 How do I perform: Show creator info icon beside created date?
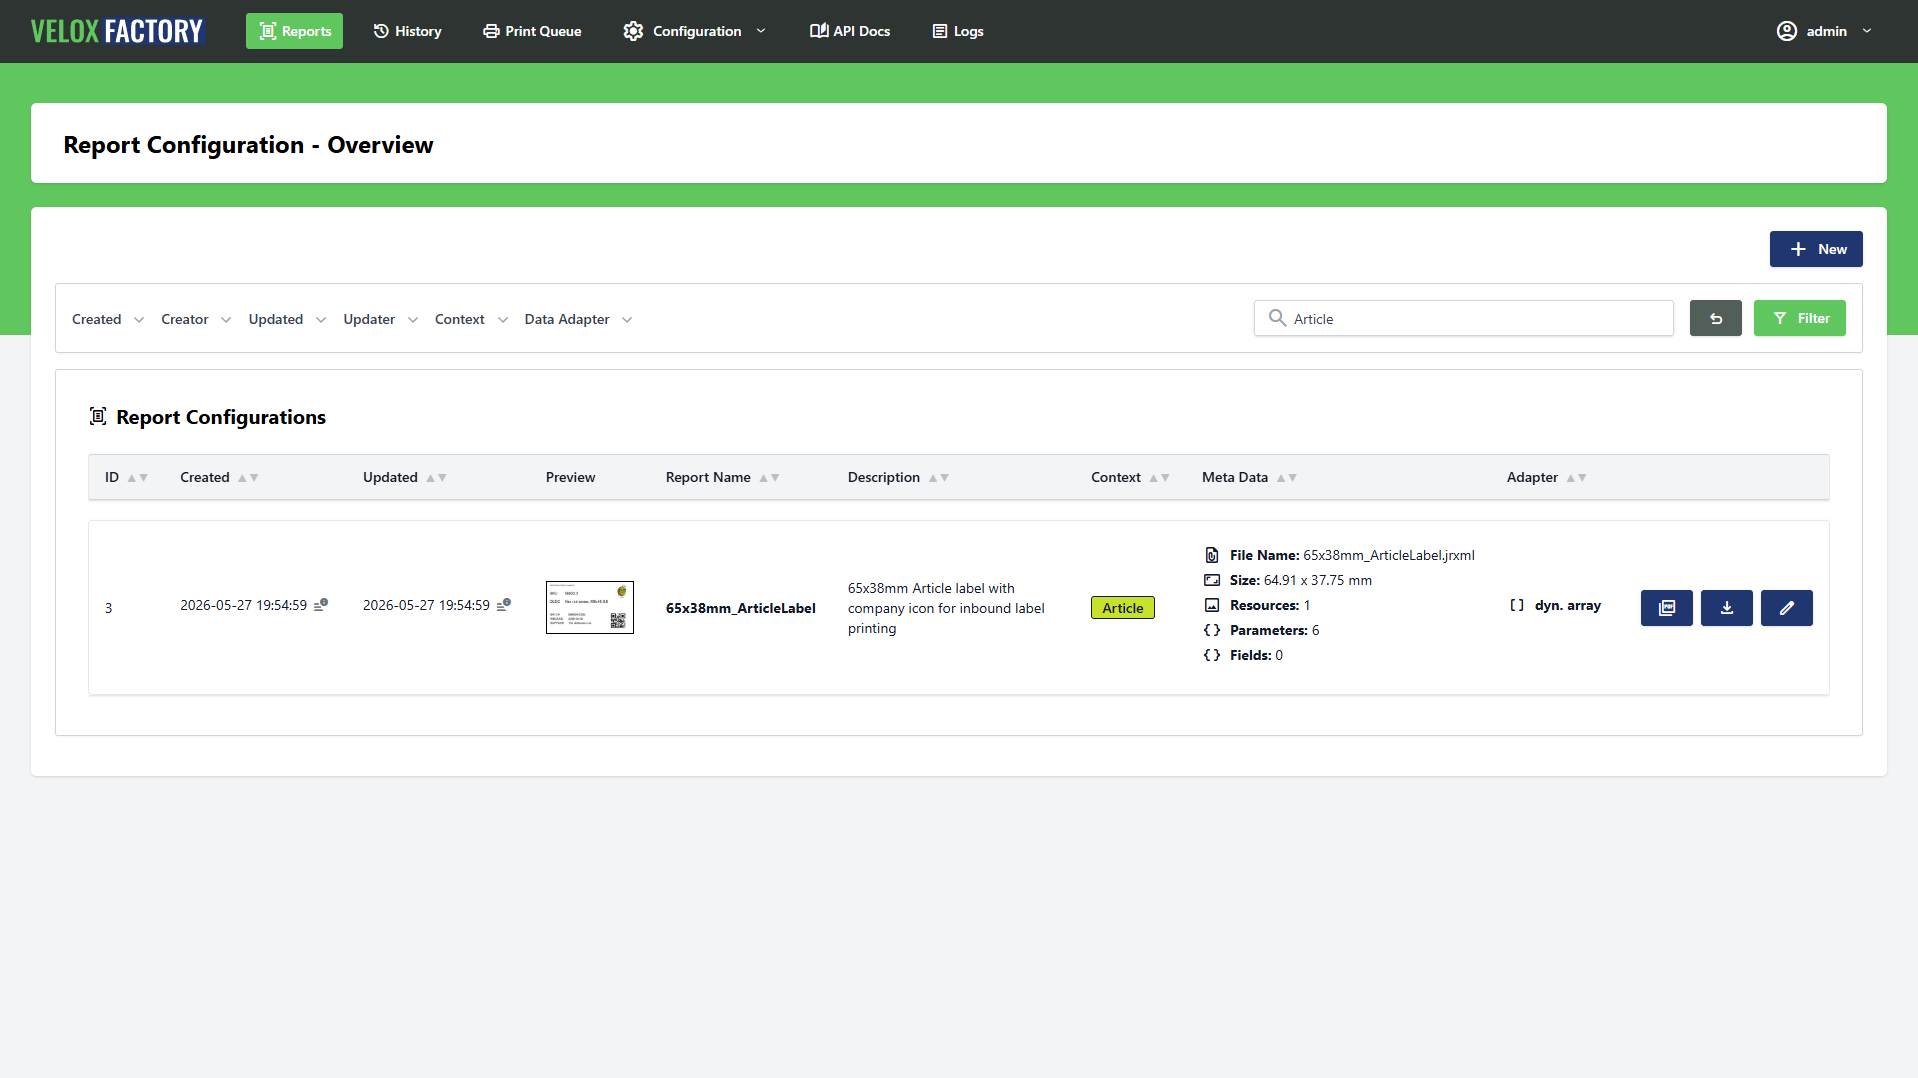point(321,605)
